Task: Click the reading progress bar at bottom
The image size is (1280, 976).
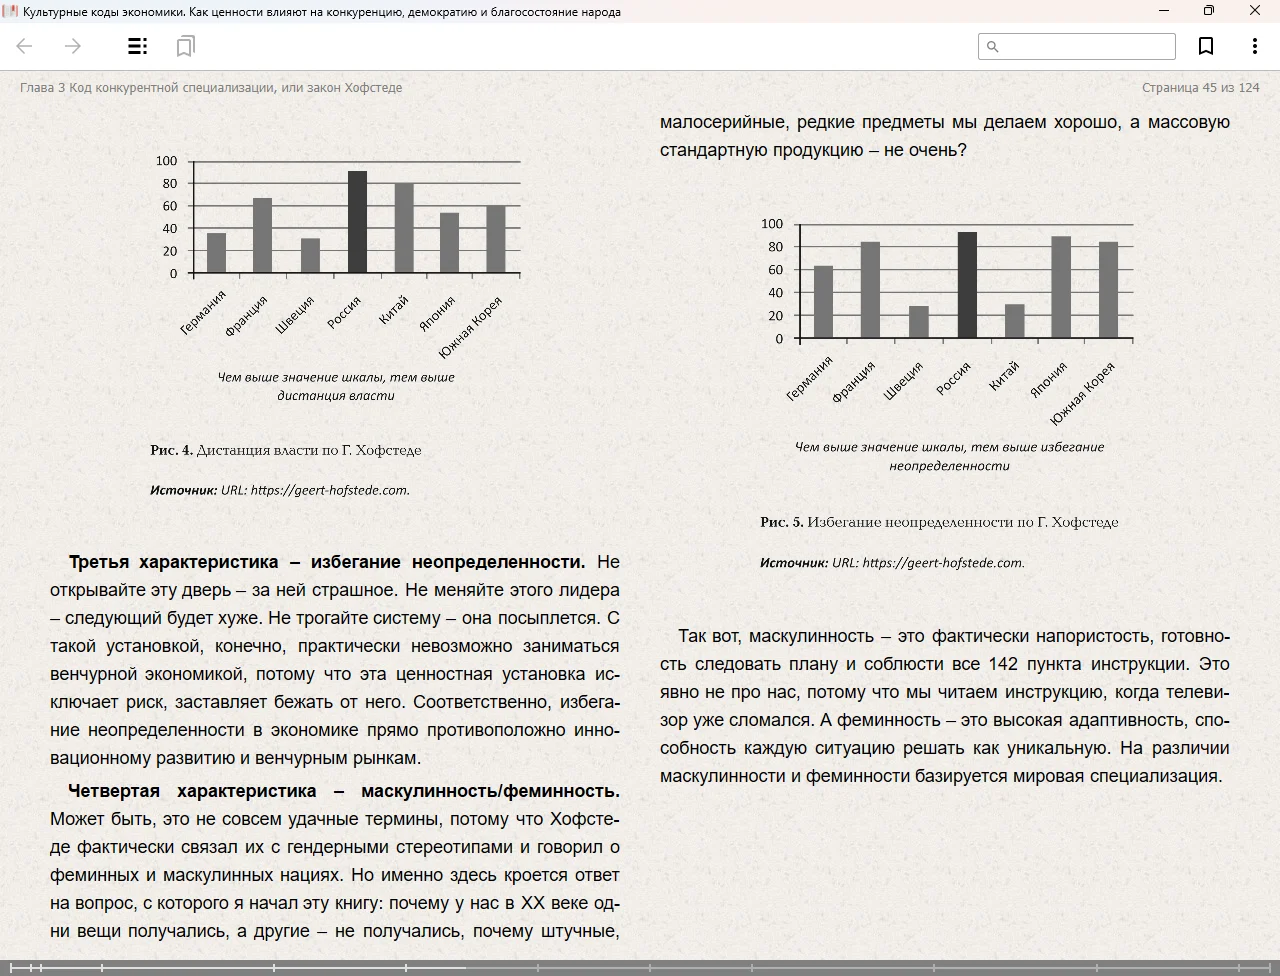Action: tap(640, 967)
